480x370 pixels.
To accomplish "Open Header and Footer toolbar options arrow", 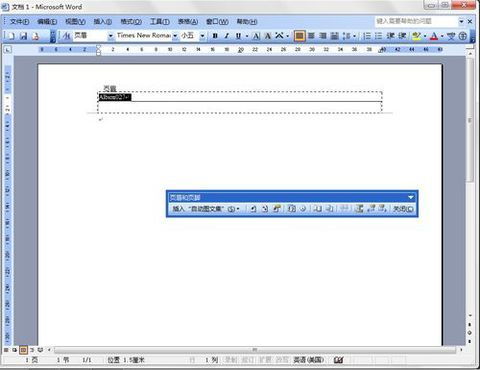I will click(x=411, y=197).
